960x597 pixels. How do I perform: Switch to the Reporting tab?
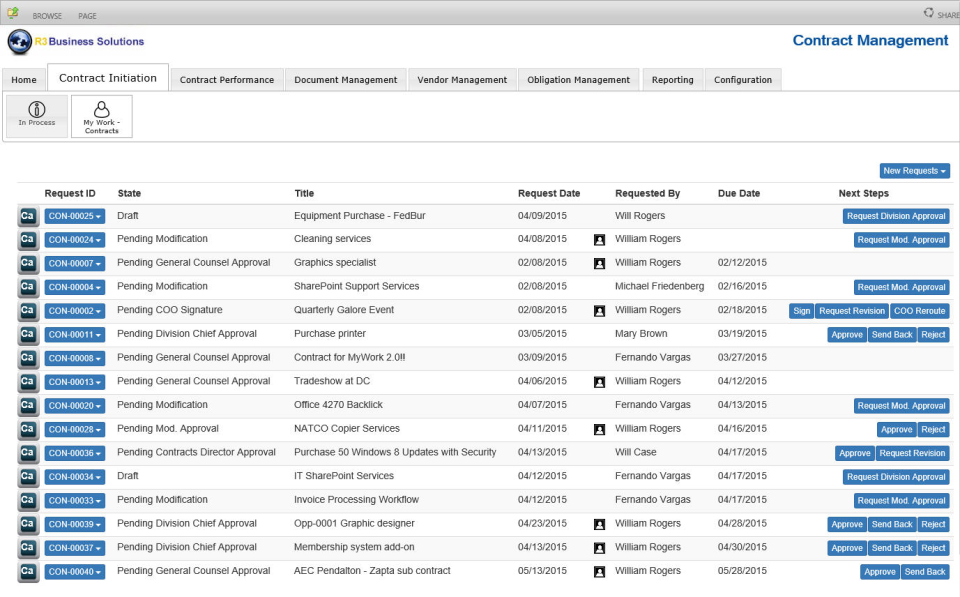[672, 79]
